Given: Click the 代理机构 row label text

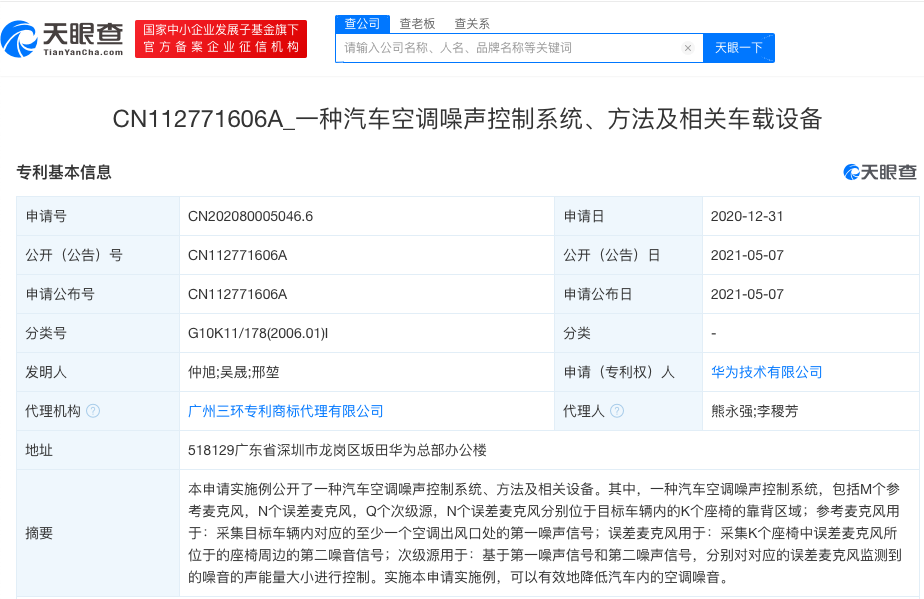Looking at the screenshot, I should tap(53, 411).
